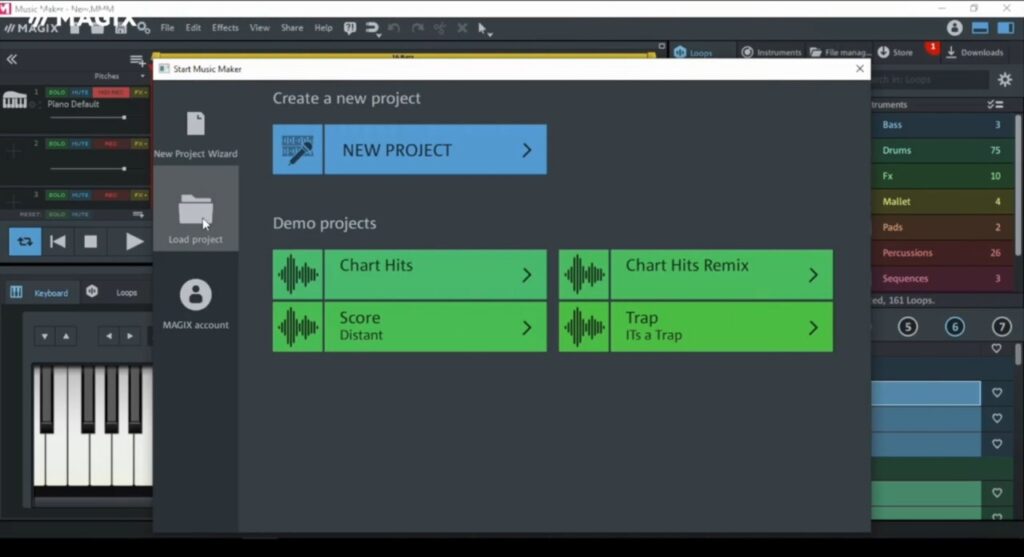Click the NEW PROJECT button

409,150
